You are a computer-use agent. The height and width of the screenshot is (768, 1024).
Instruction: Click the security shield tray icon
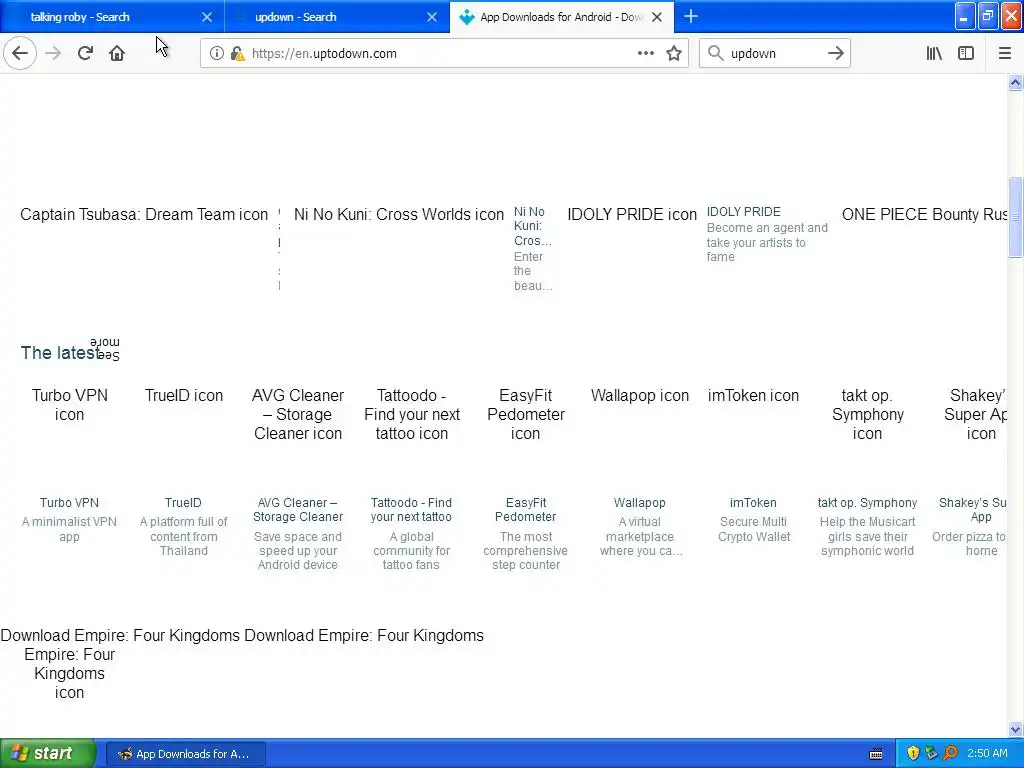click(x=913, y=753)
